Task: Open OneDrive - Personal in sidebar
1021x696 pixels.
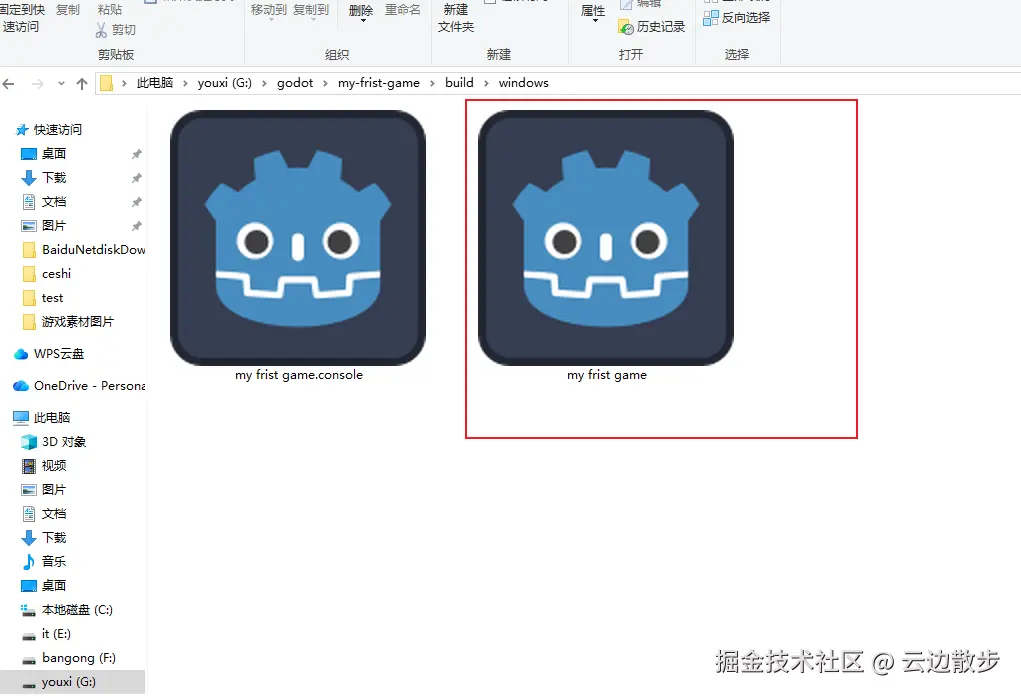Action: 79,386
